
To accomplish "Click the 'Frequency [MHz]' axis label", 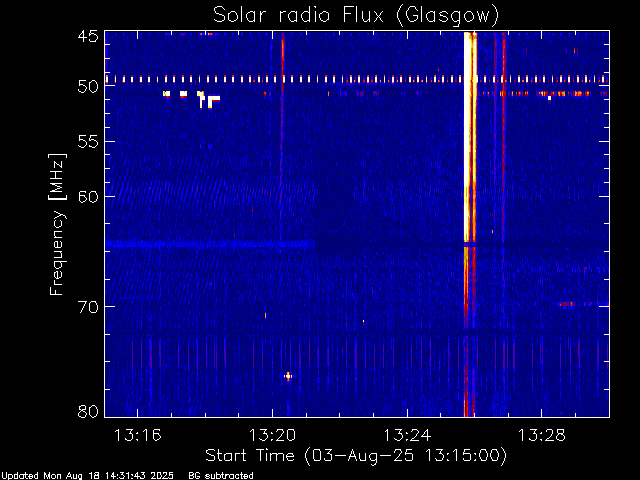I will (57, 224).
